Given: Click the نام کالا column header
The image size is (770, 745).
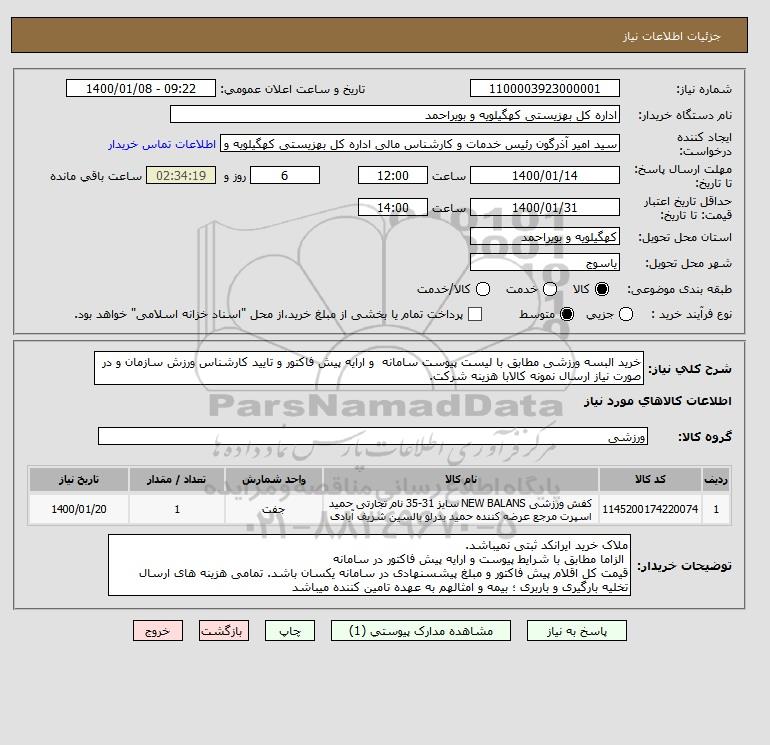Looking at the screenshot, I should point(461,479).
